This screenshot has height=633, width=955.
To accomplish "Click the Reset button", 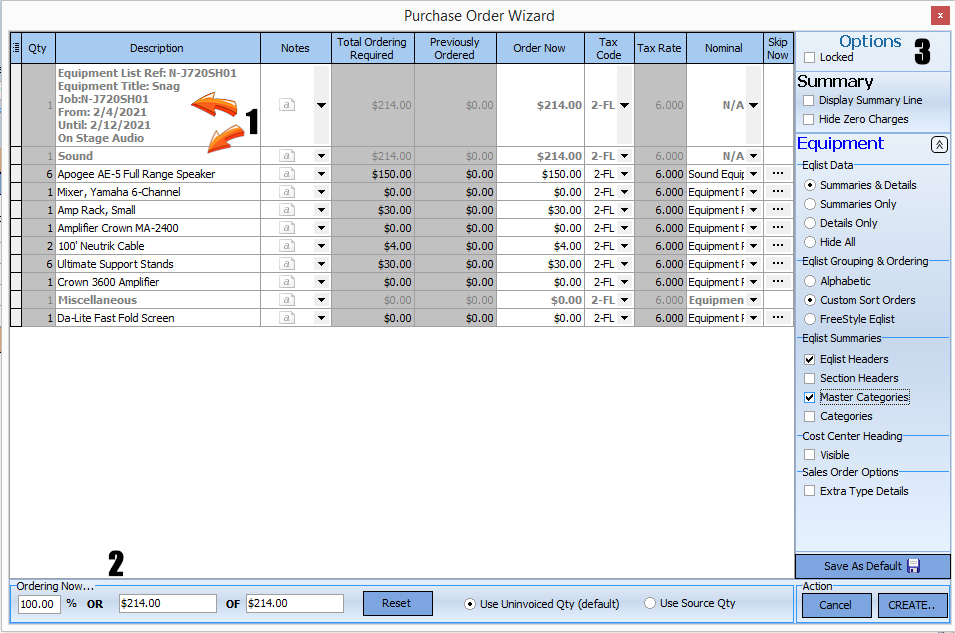I will (x=397, y=603).
